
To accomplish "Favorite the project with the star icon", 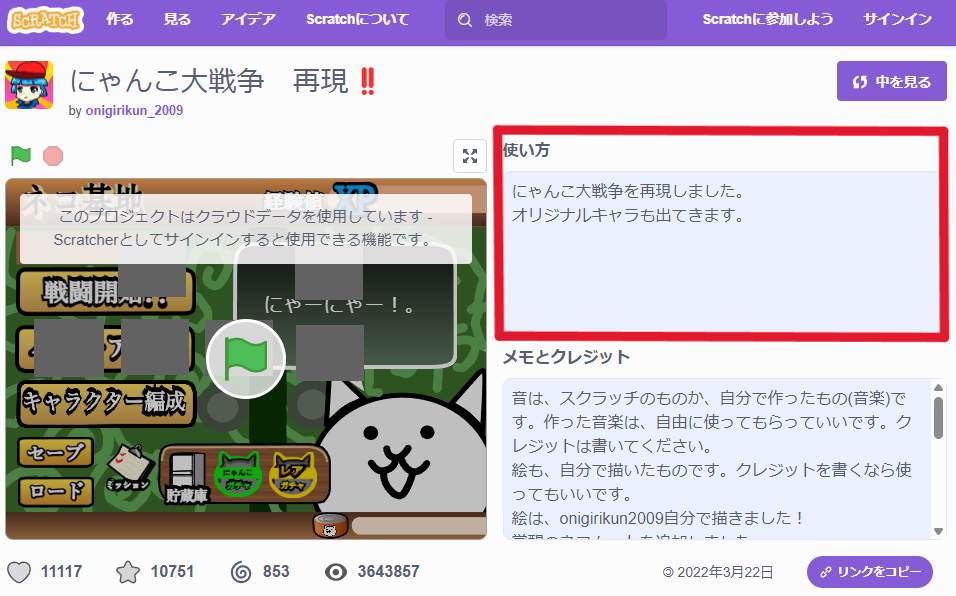I will 128,572.
